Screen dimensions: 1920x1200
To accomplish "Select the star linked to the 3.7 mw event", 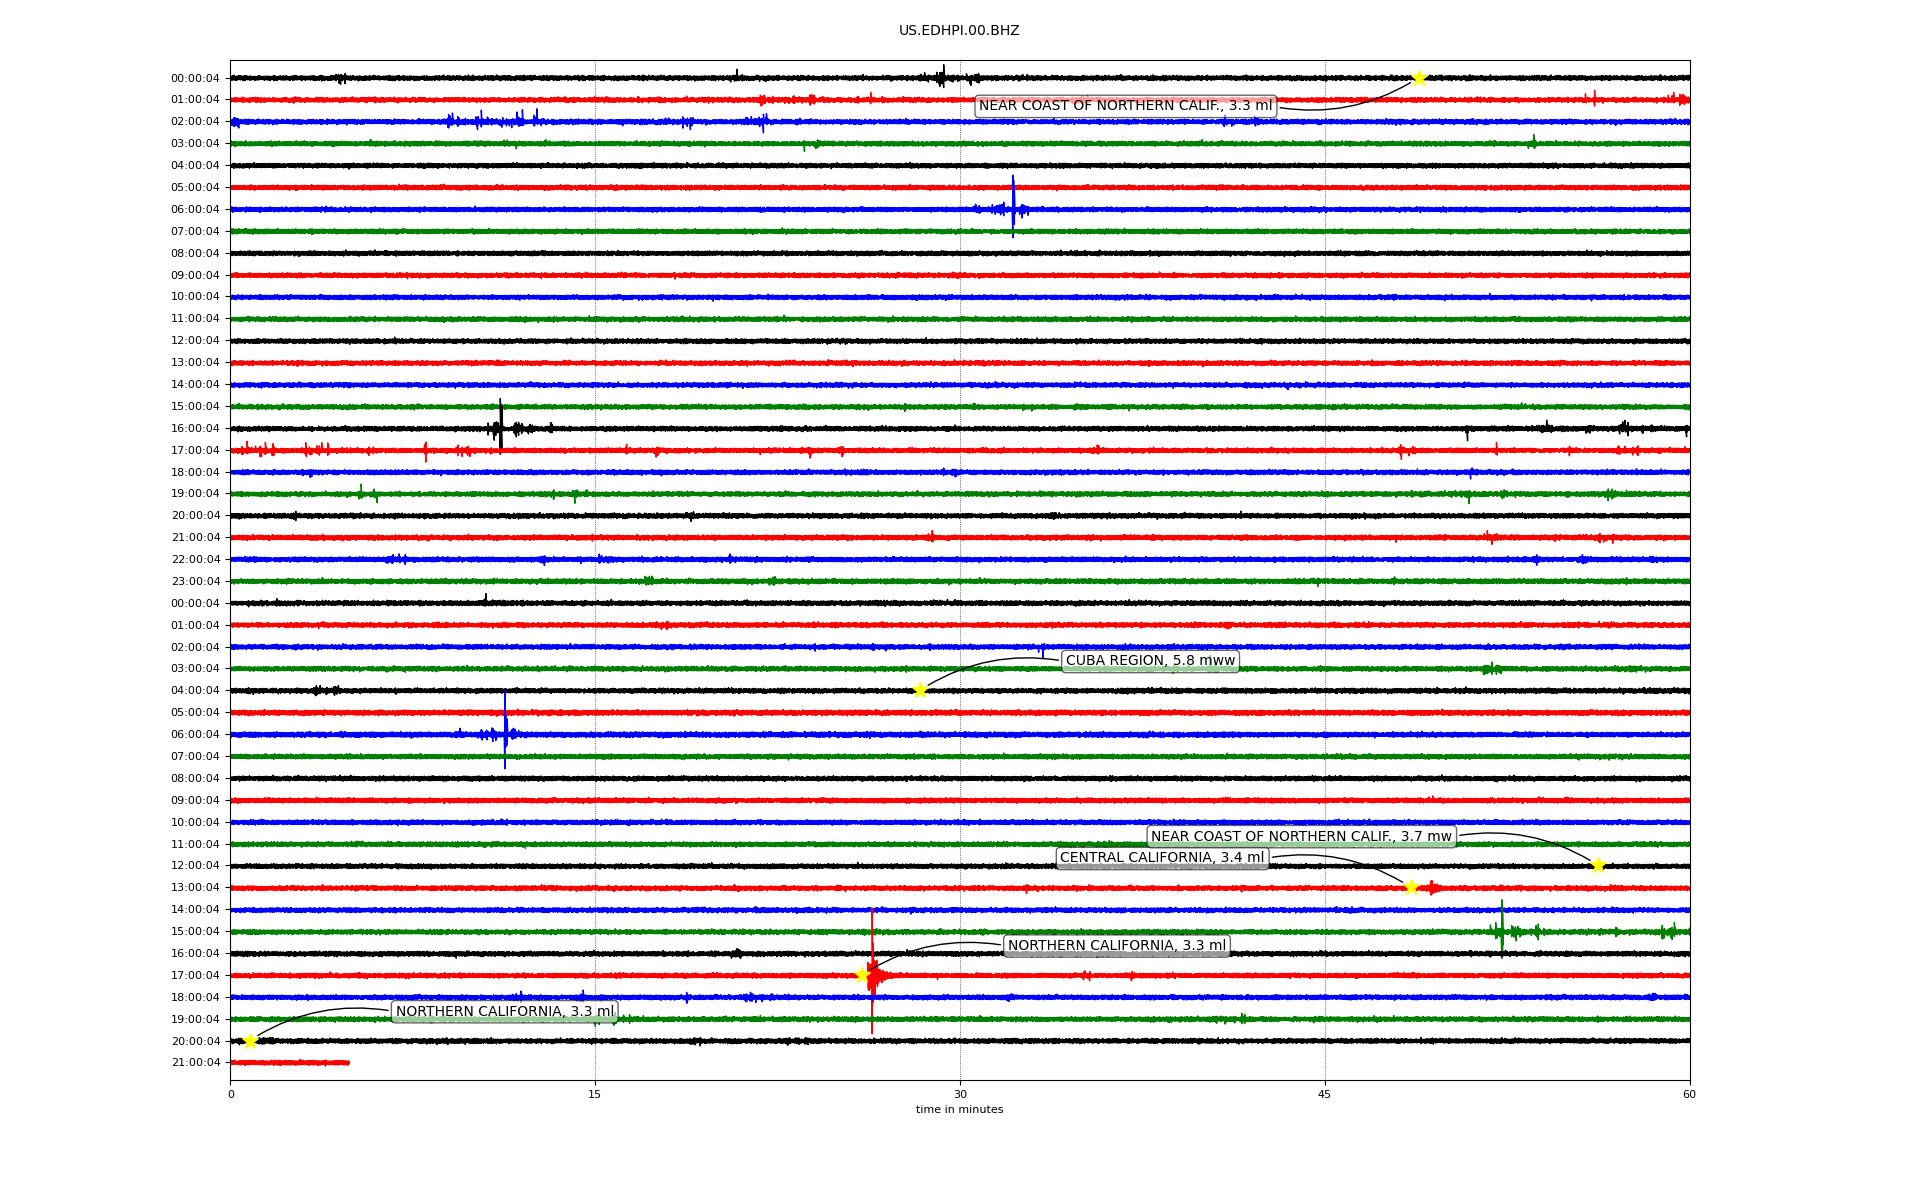I will click(x=1598, y=865).
